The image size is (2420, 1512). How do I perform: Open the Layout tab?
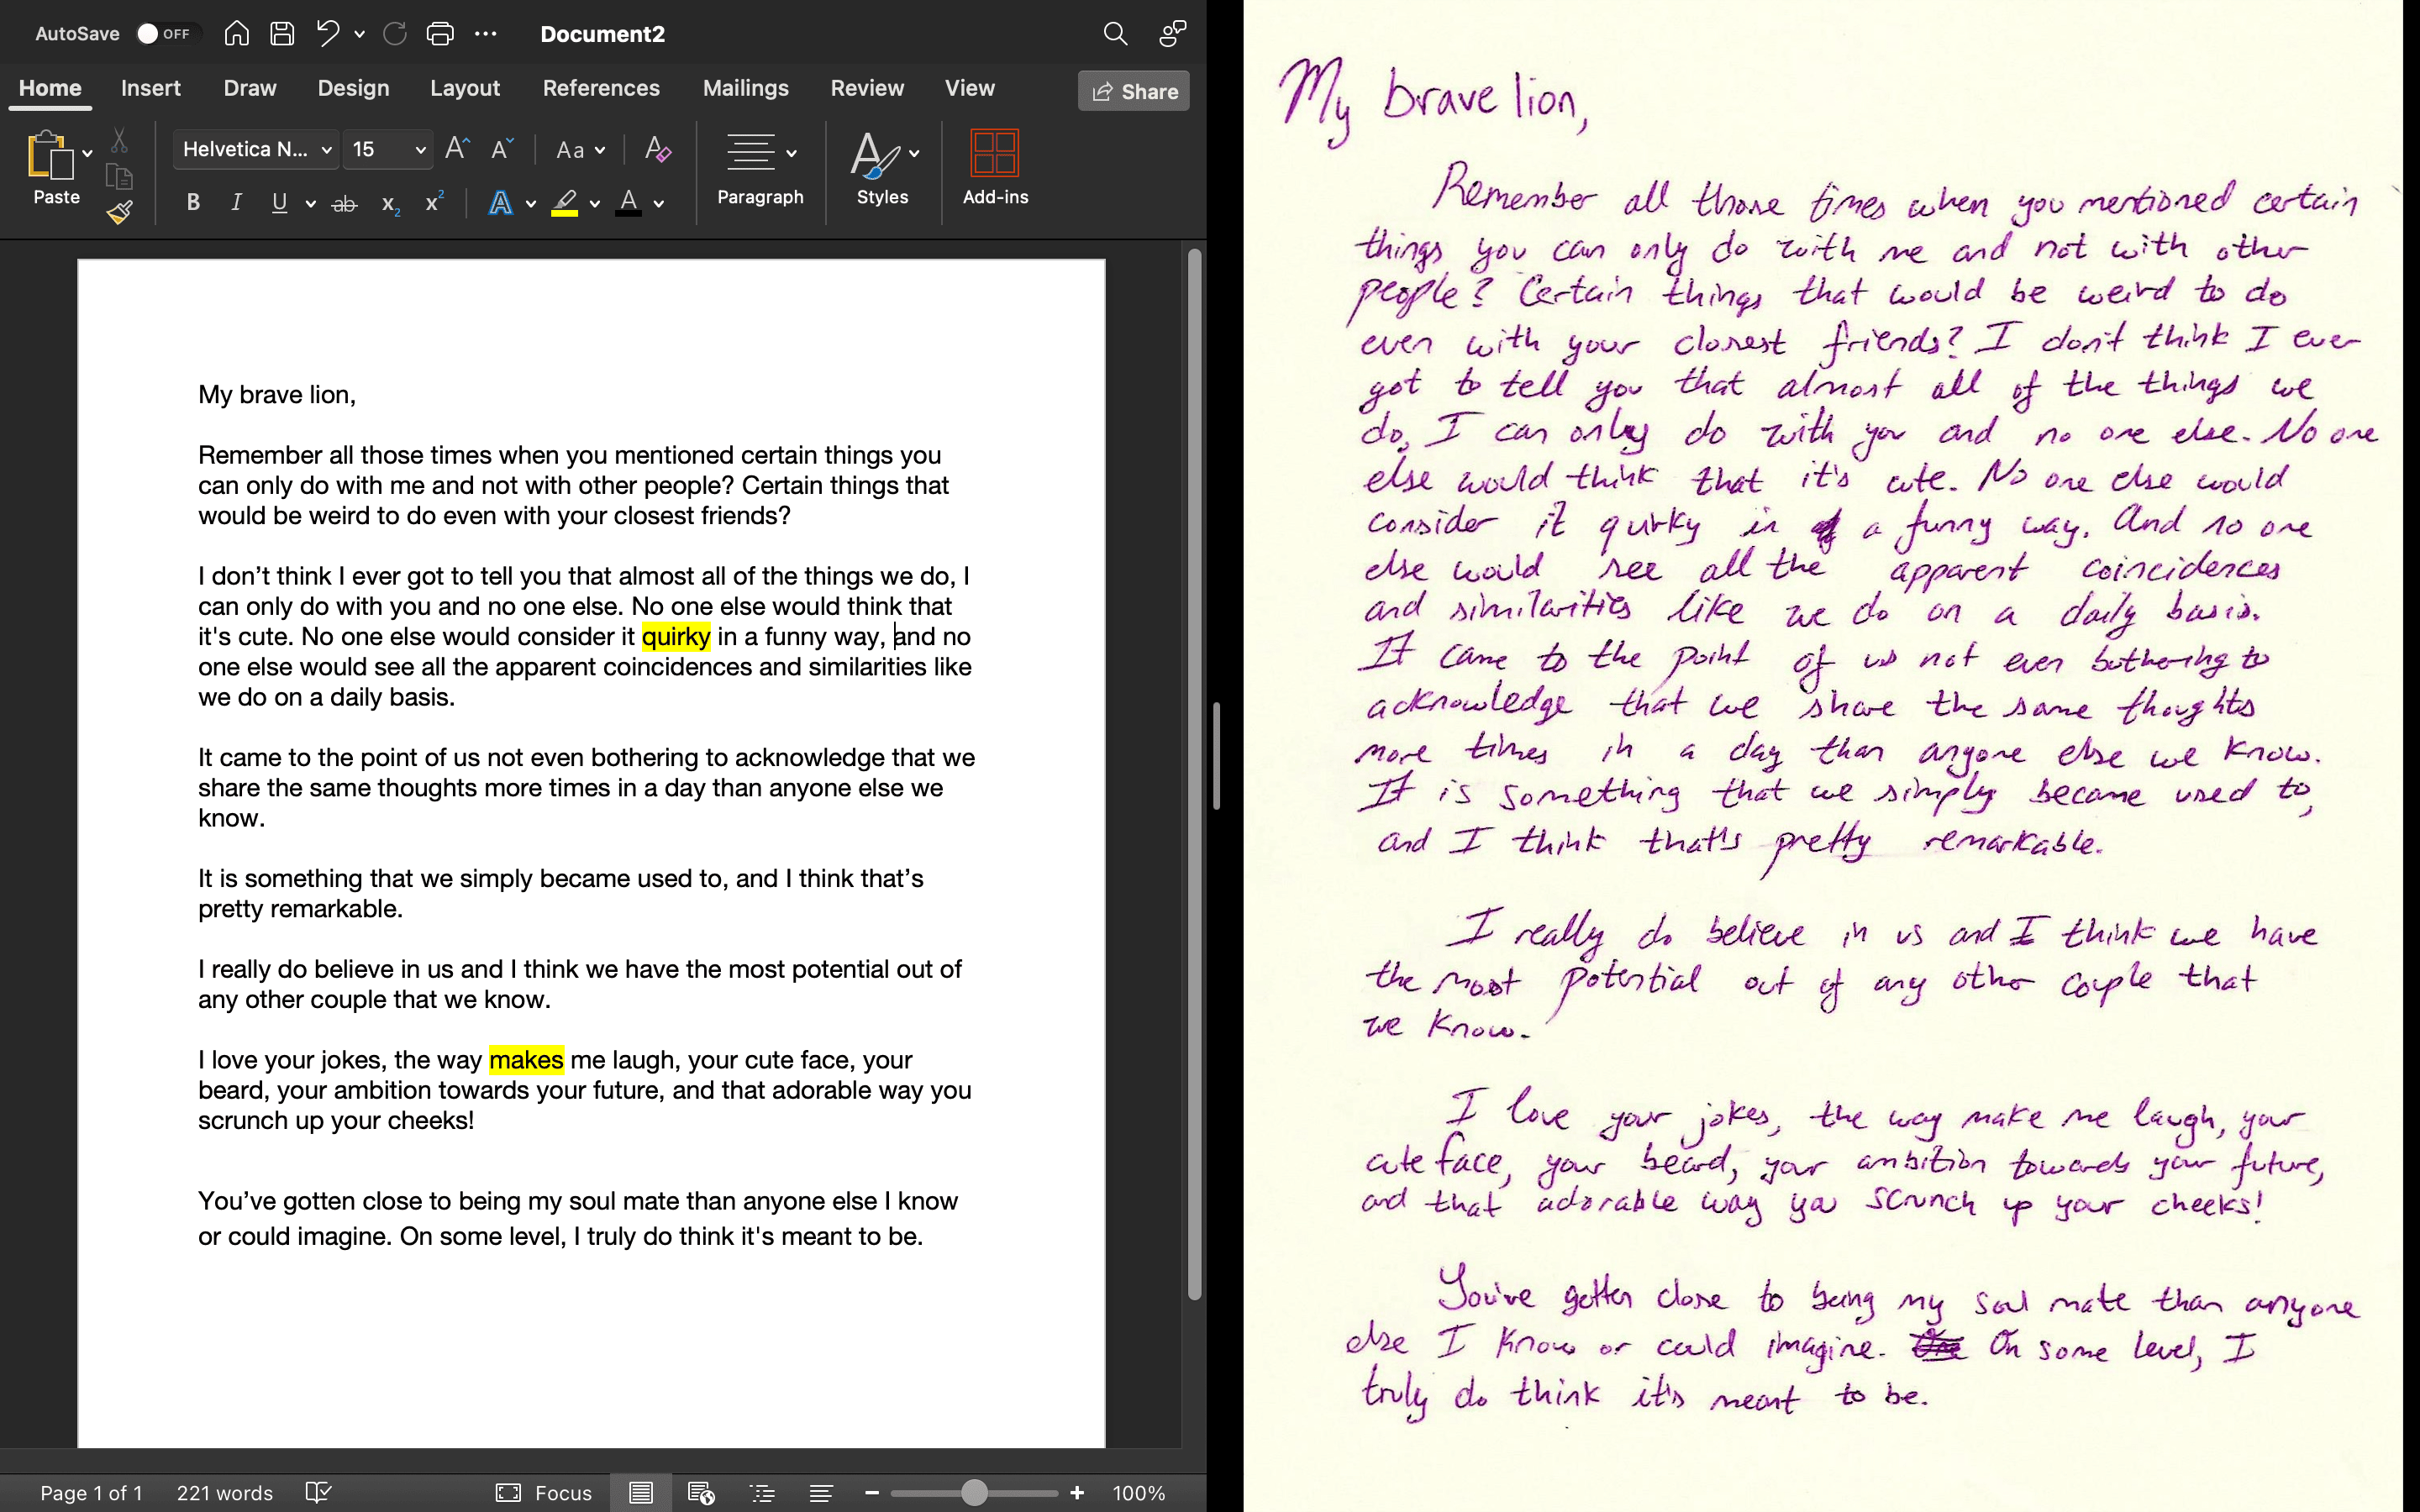(x=464, y=88)
